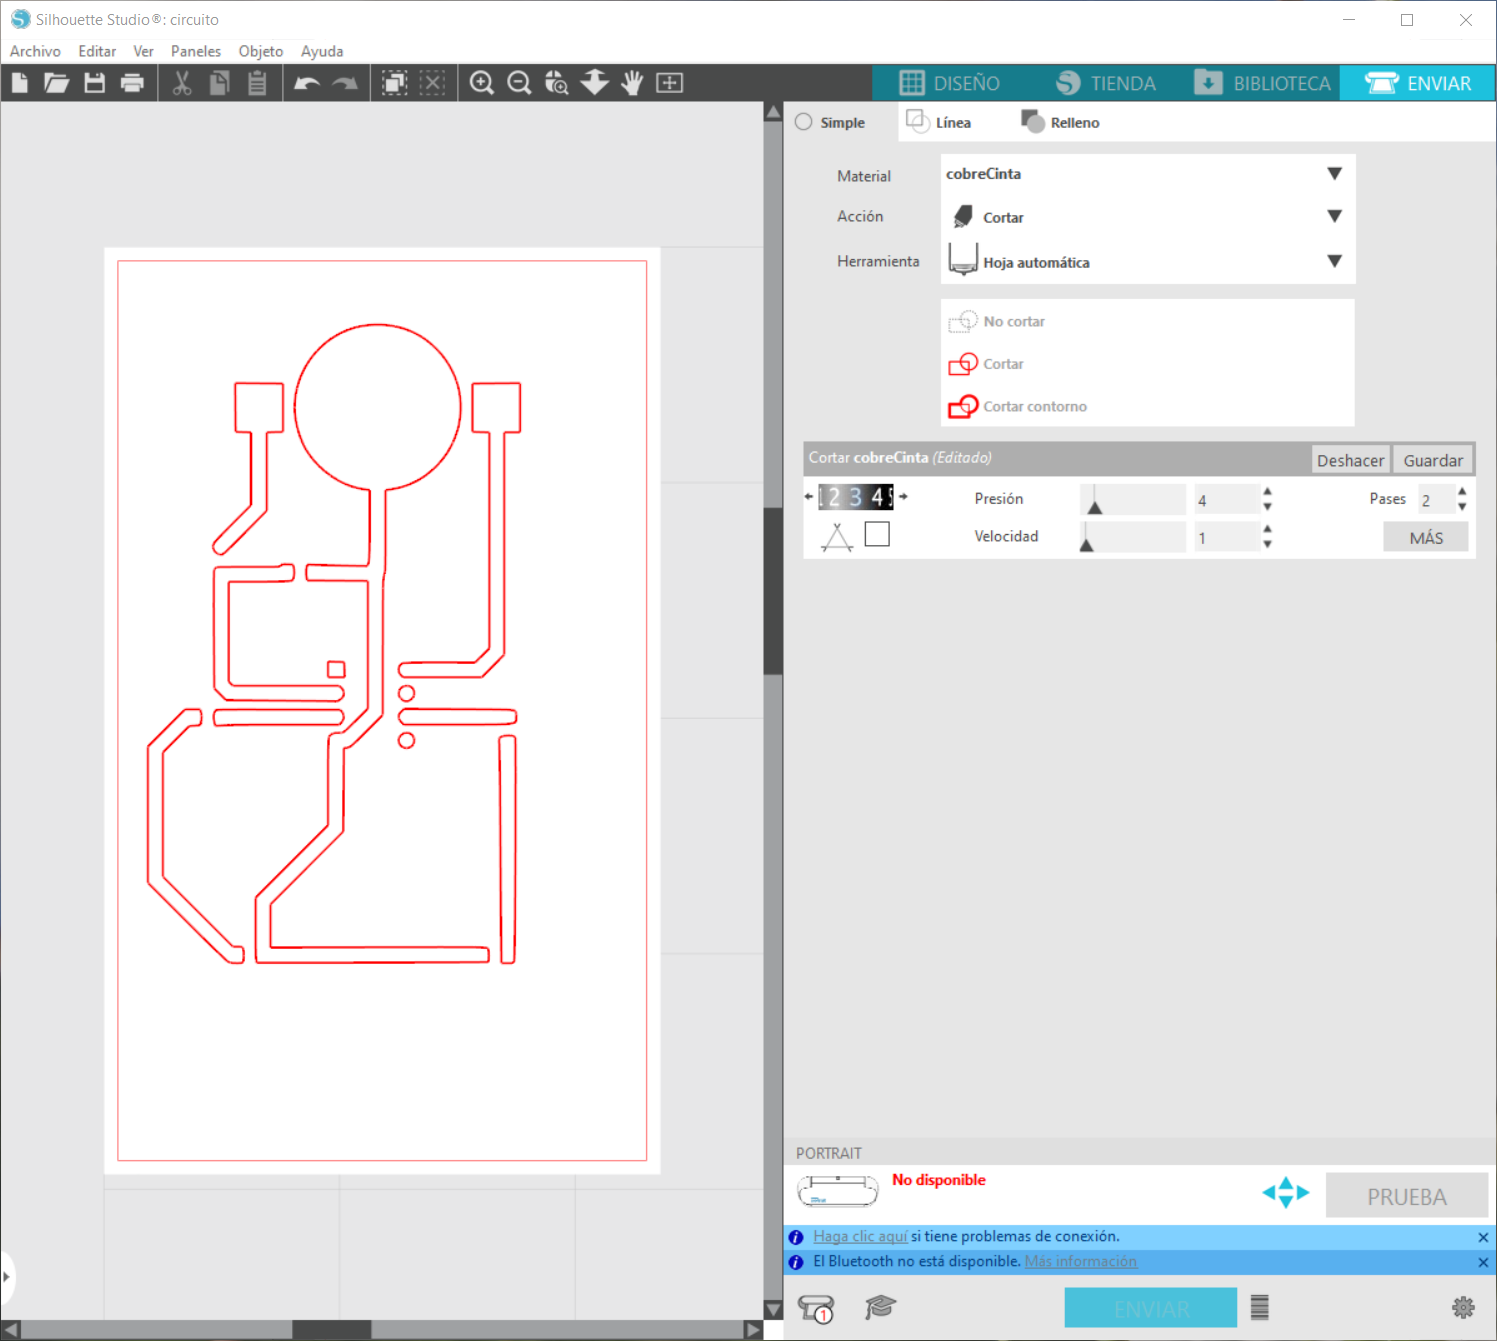Open settings with the gear icon
1497x1341 pixels.
1463,1307
